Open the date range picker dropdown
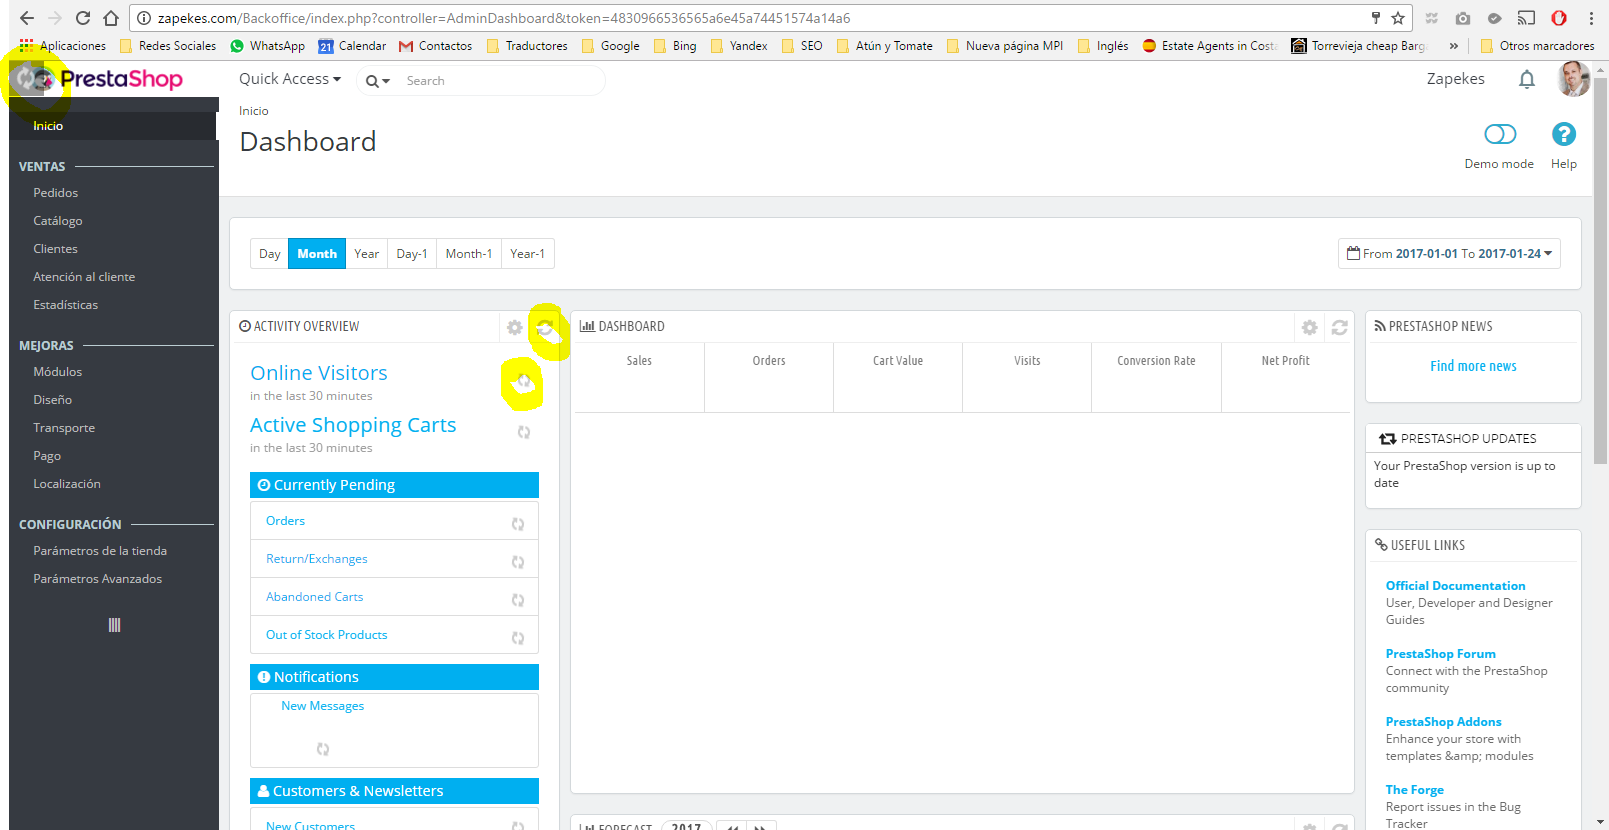The image size is (1609, 830). tap(1449, 254)
